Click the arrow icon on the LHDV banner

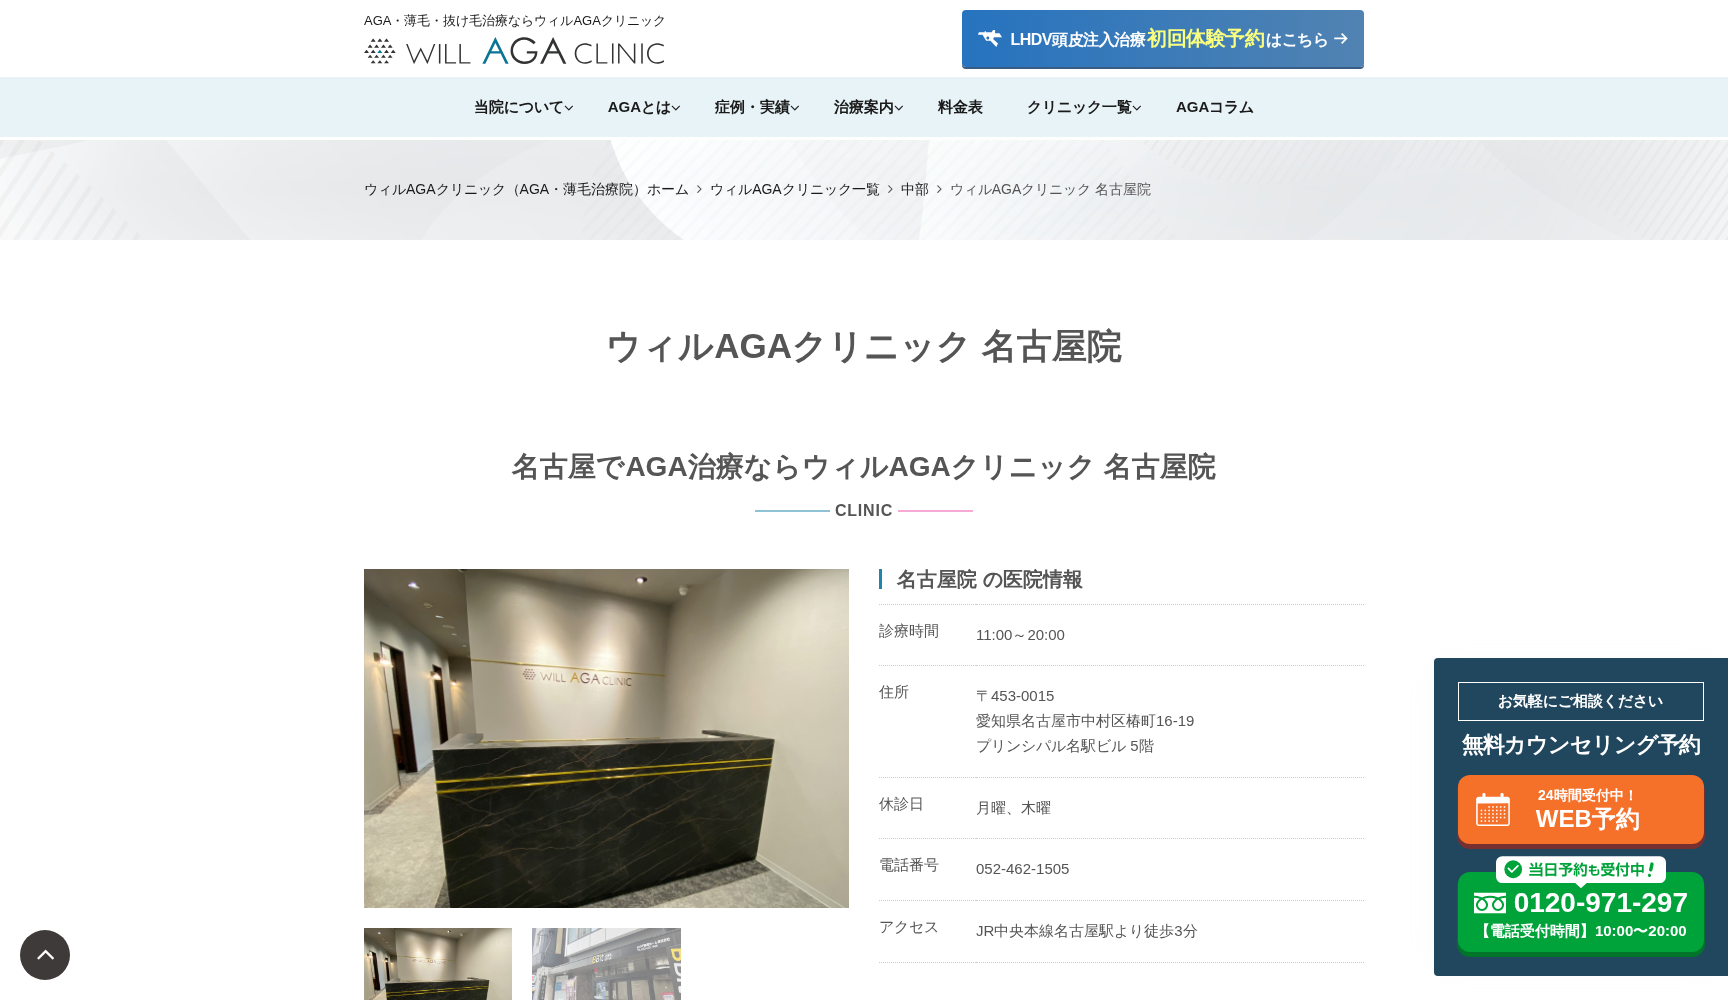coord(1340,39)
